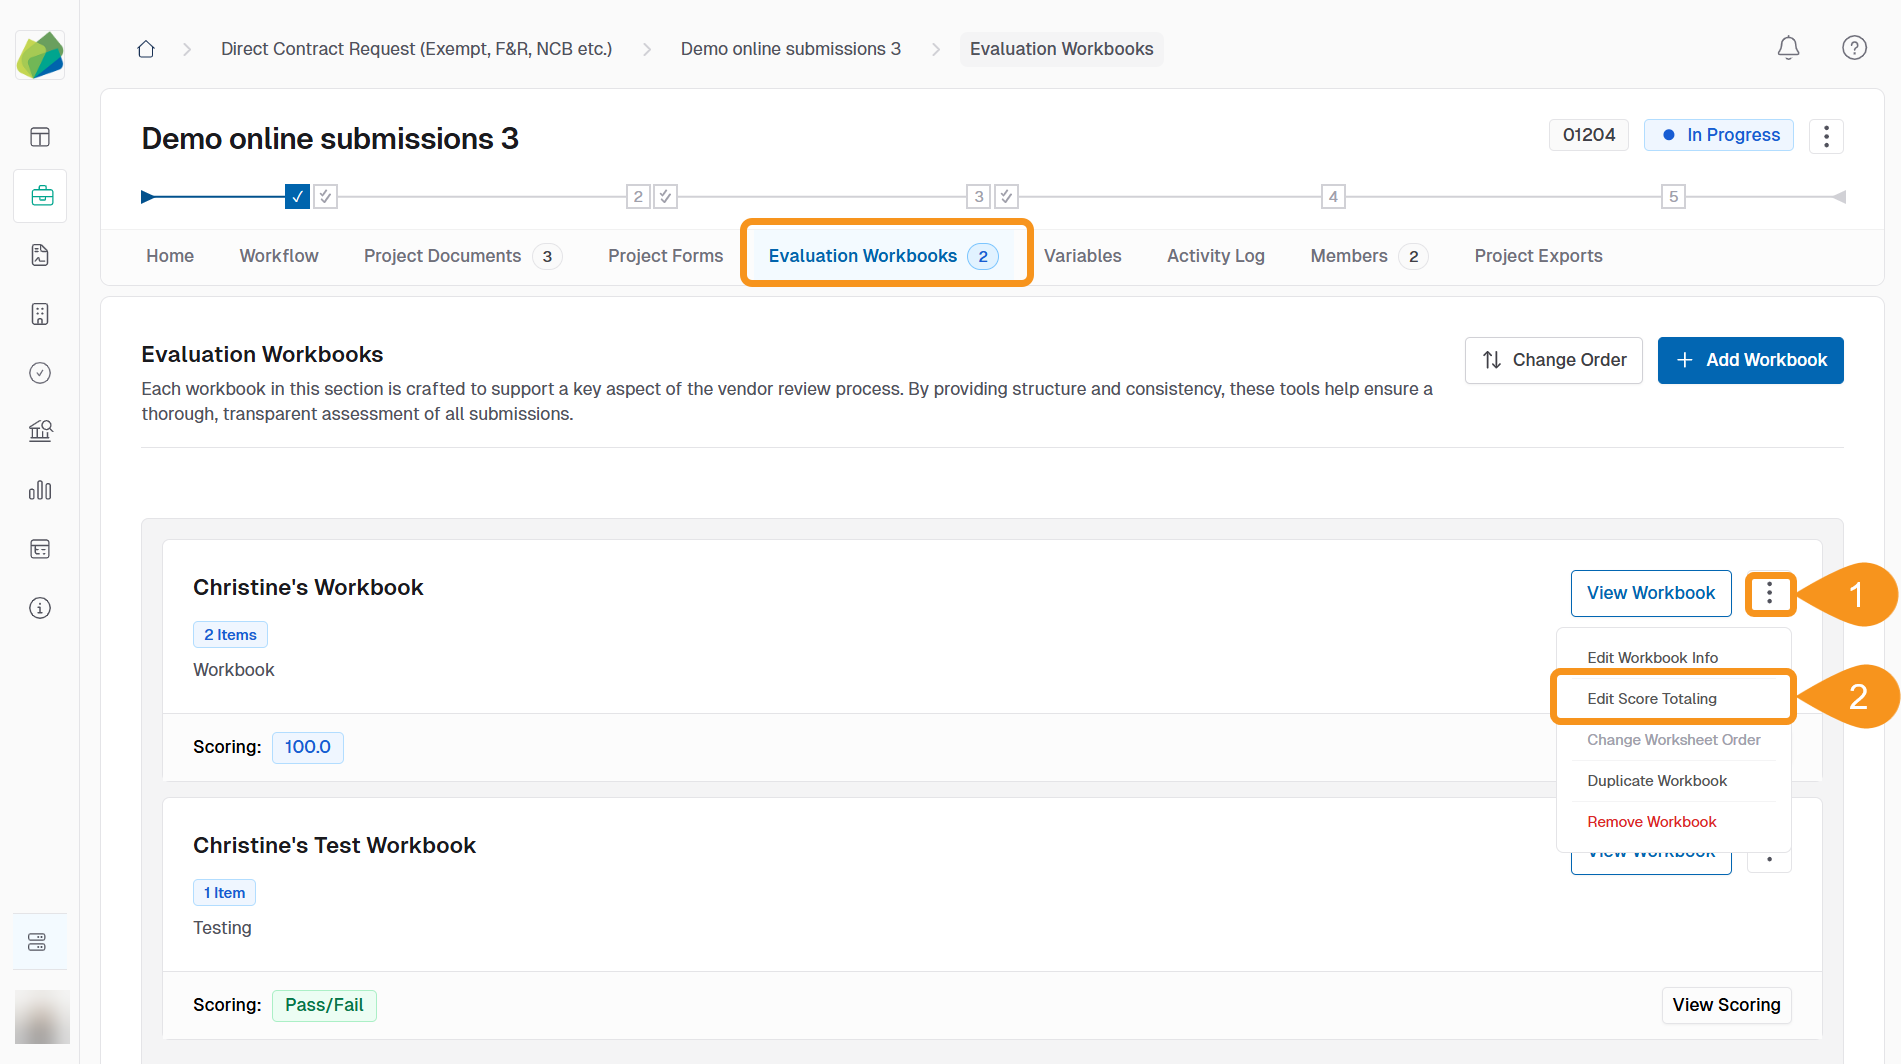
Task: Go to home via breadcrumb house icon
Action: (146, 49)
